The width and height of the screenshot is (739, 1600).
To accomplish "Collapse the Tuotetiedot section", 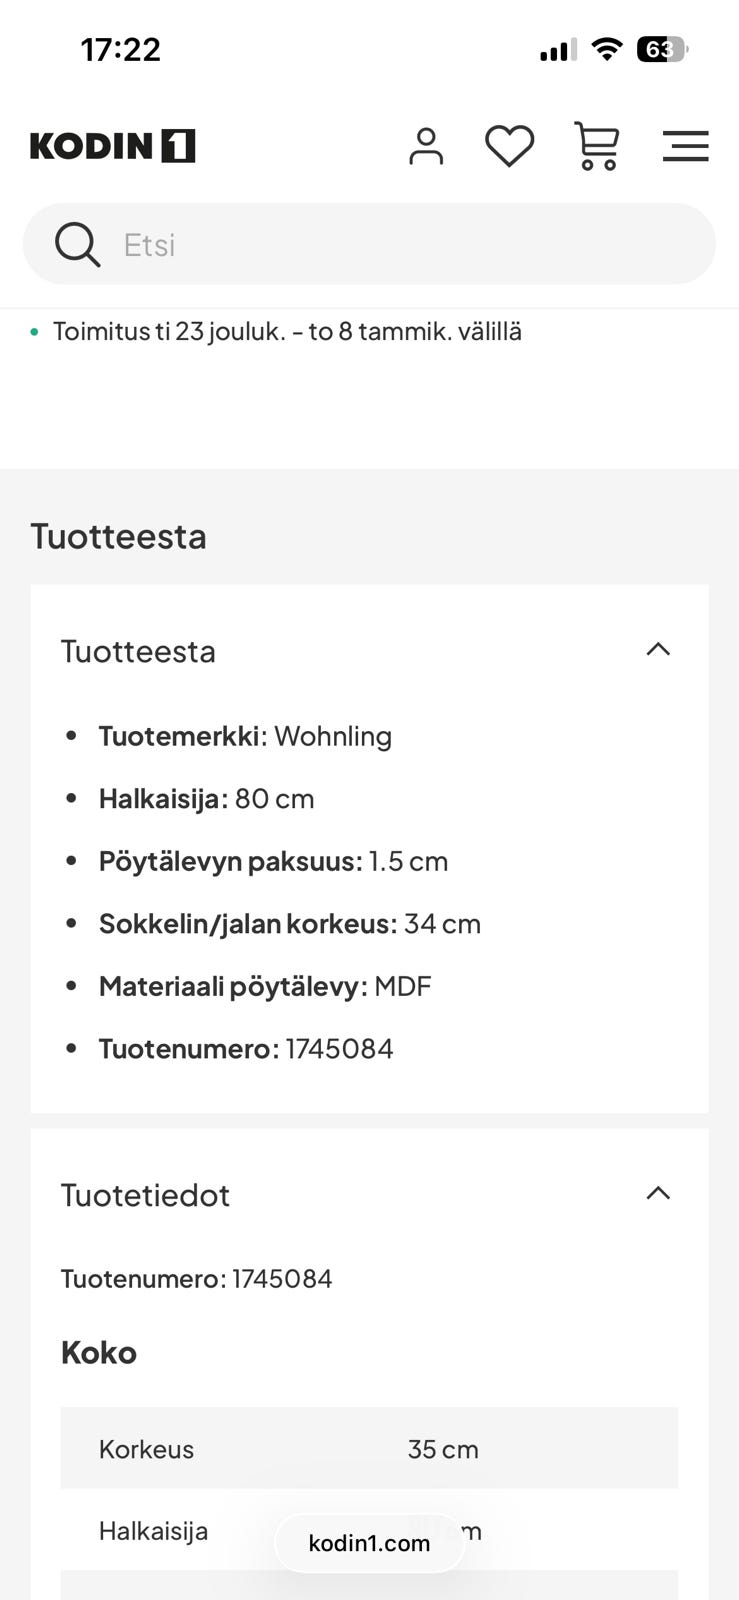I will tap(657, 1193).
